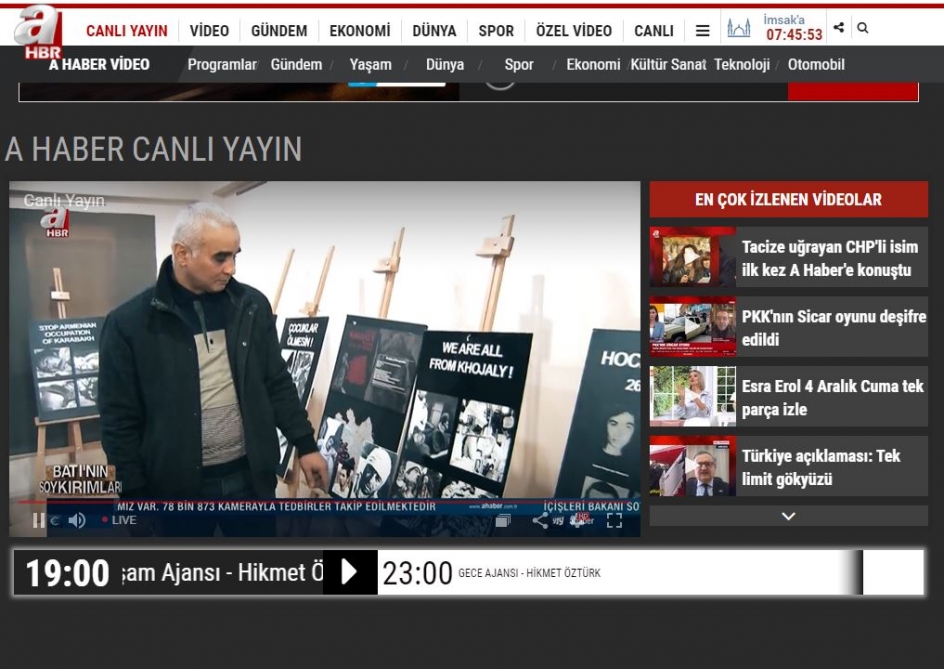Select Otomobil in video submenu
The width and height of the screenshot is (944, 669).
pos(816,64)
